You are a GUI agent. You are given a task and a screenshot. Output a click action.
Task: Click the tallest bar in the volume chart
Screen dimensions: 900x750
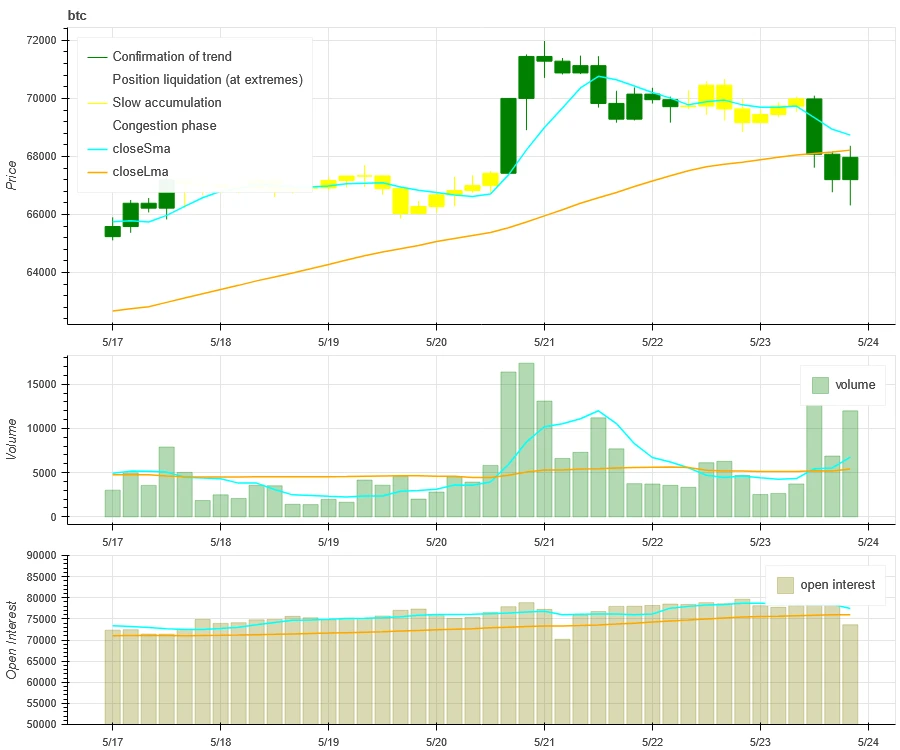(x=526, y=440)
